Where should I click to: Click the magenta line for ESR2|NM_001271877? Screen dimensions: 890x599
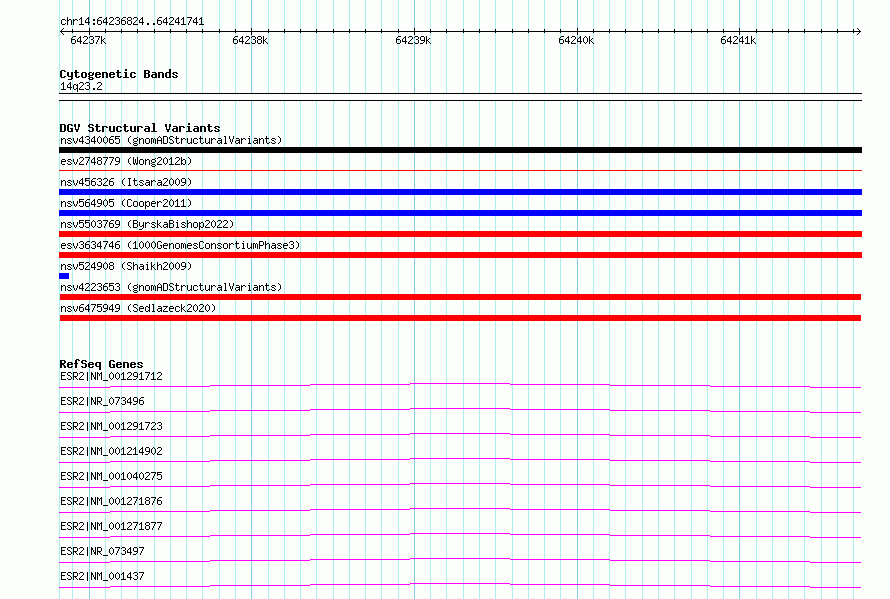[x=460, y=535]
